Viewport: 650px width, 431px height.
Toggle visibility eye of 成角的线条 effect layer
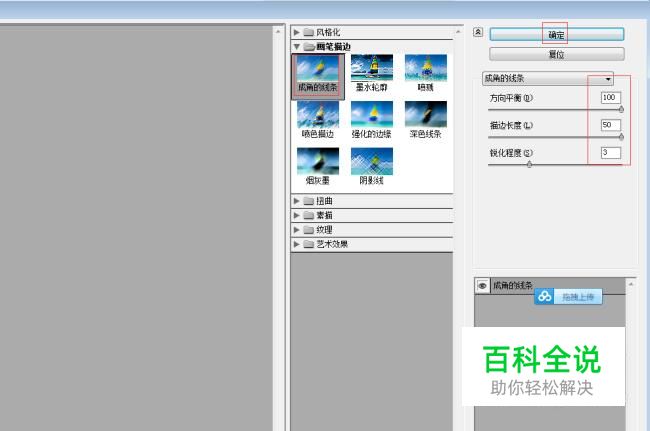482,286
